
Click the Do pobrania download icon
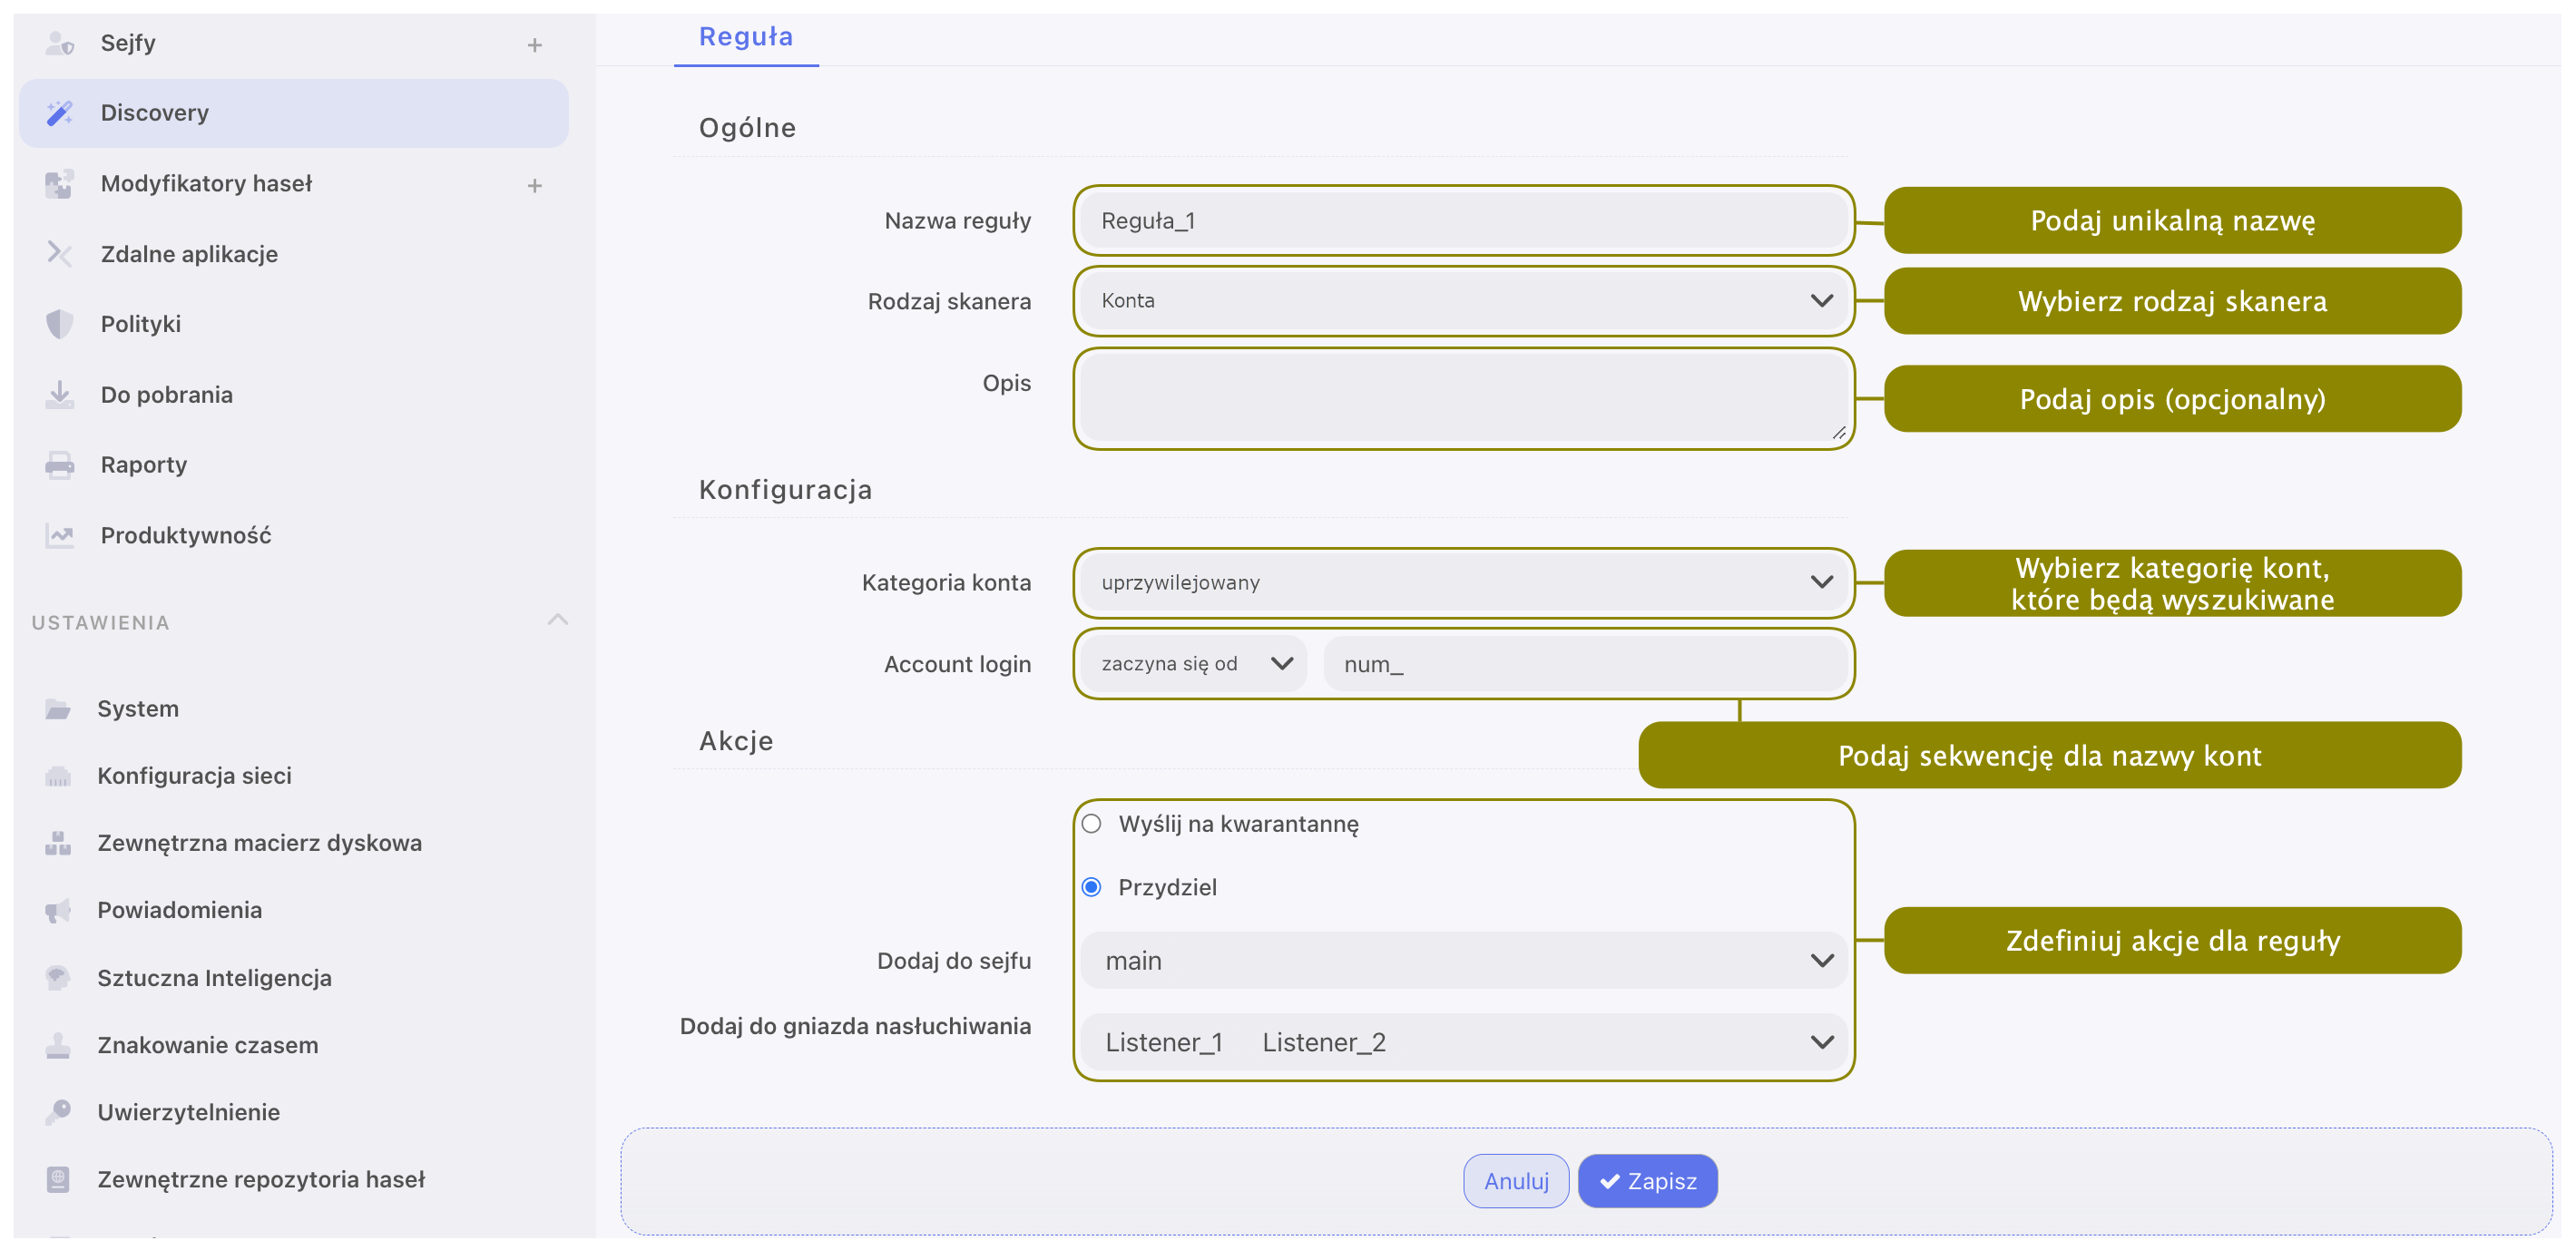pyautogui.click(x=60, y=394)
